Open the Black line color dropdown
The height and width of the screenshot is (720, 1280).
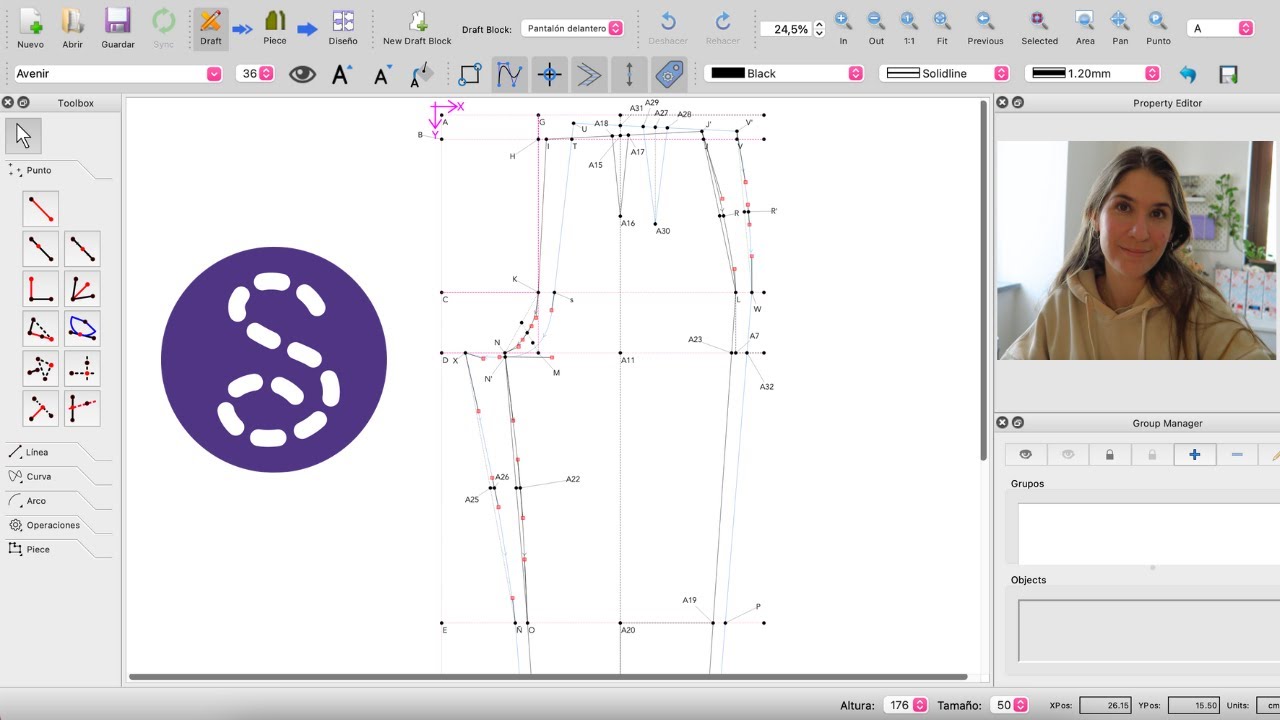tap(784, 74)
